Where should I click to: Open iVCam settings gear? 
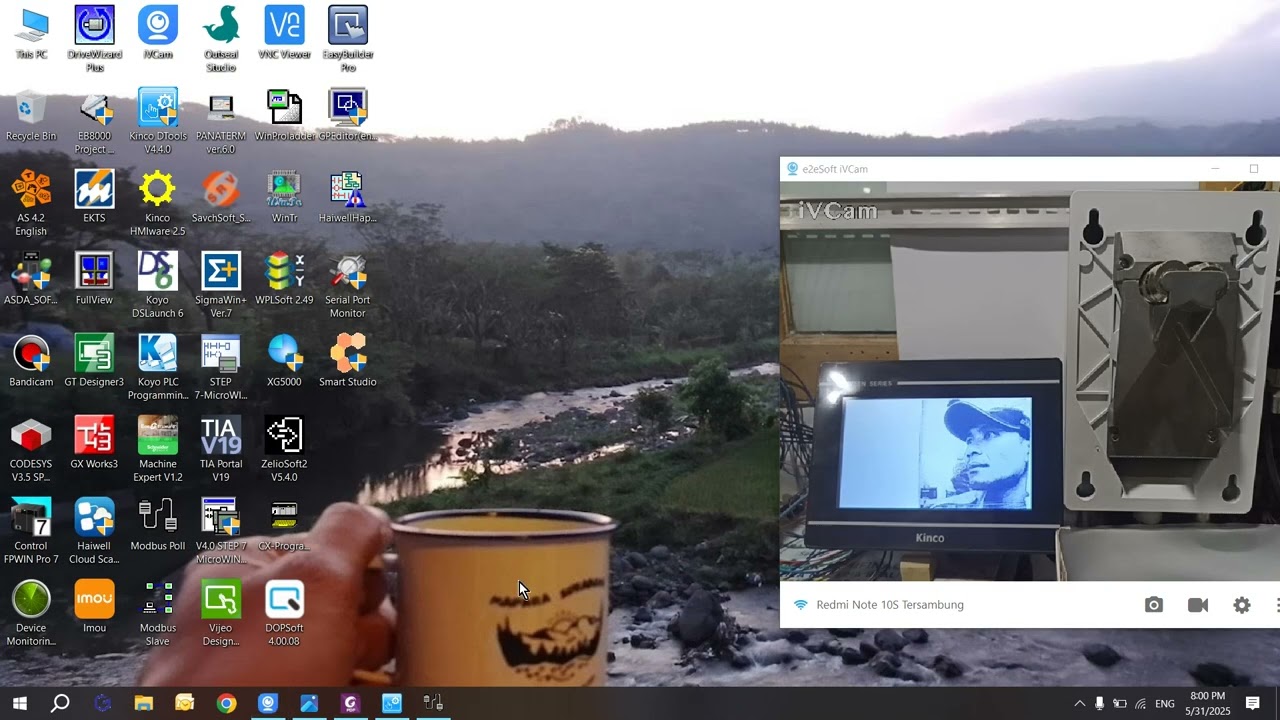pos(1242,605)
